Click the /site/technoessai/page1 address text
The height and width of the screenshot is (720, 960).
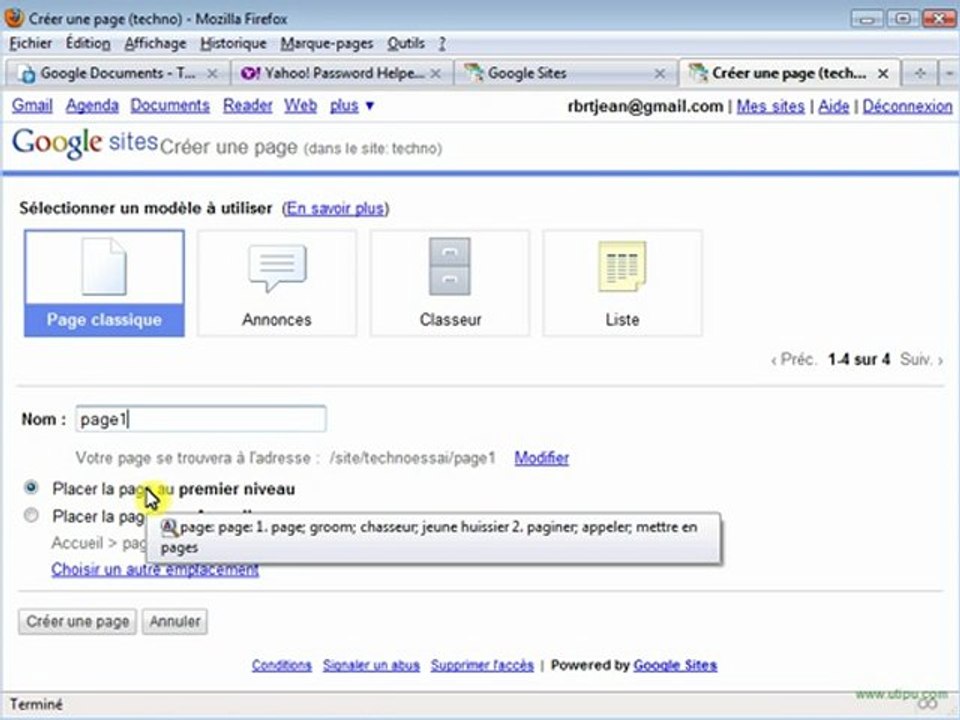coord(412,458)
